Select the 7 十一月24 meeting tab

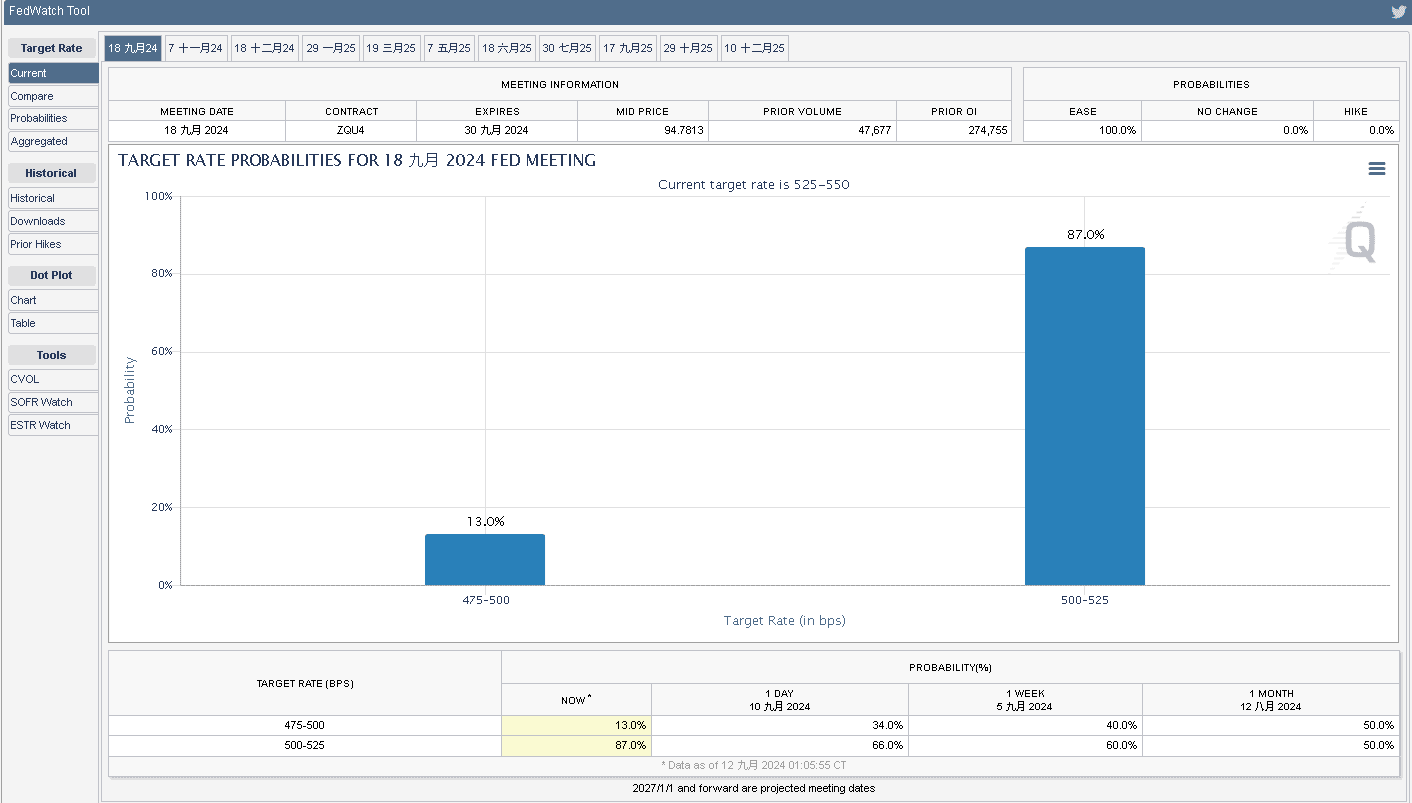tap(195, 48)
